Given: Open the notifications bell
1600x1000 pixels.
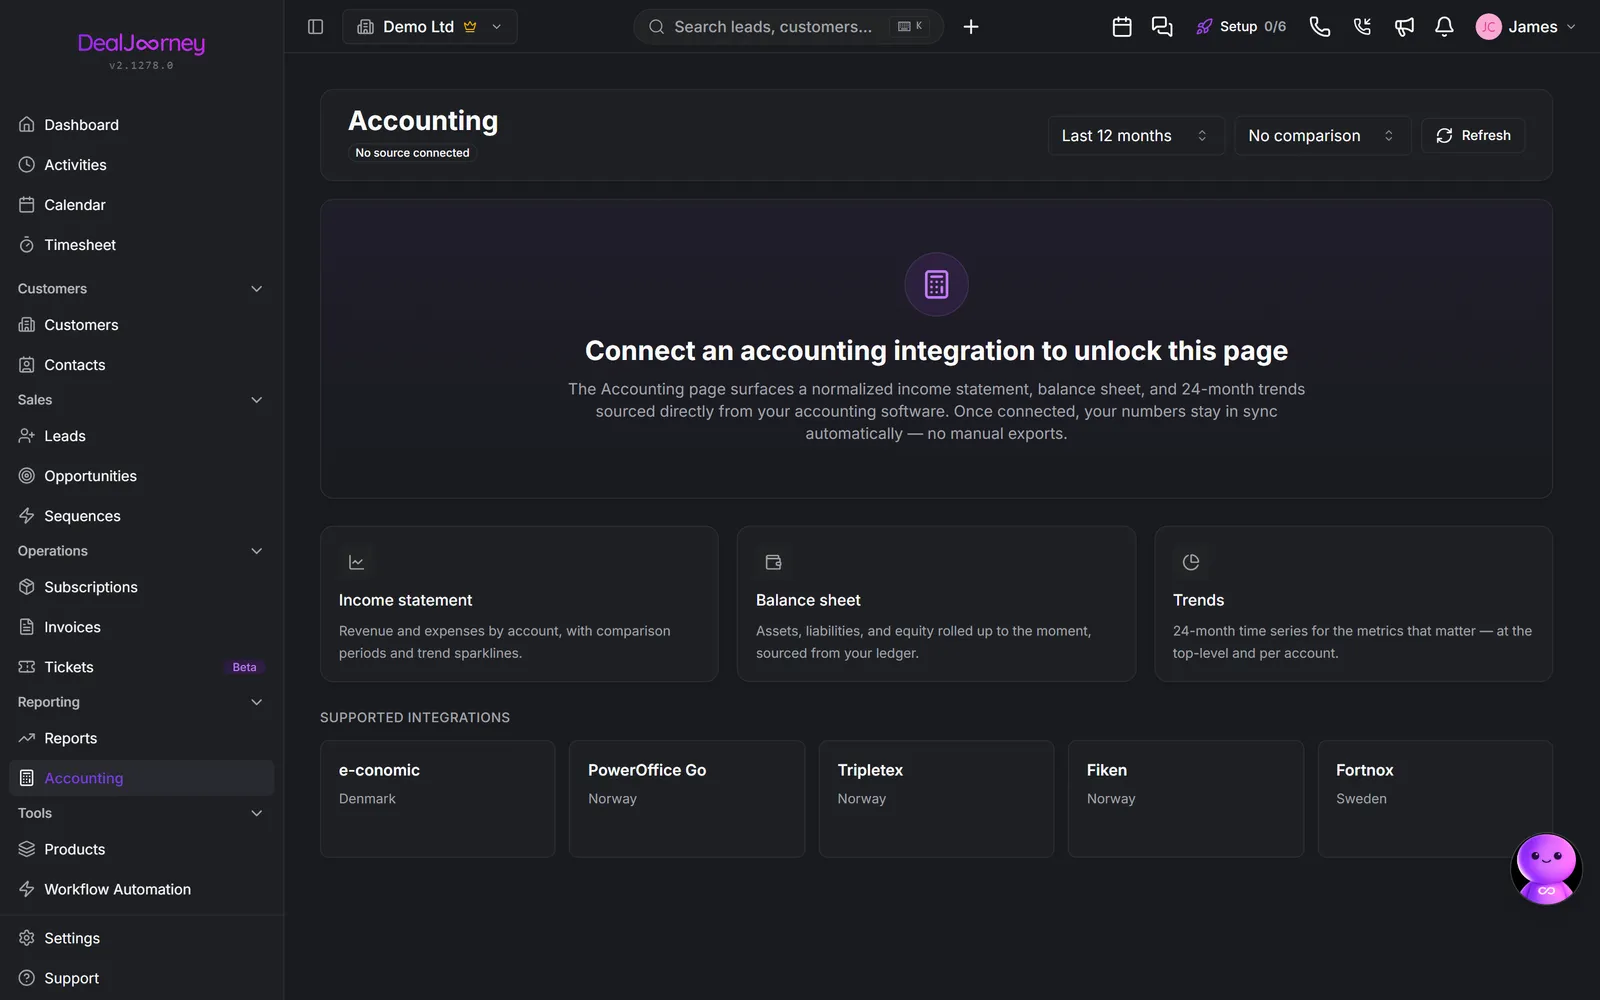Looking at the screenshot, I should tap(1444, 27).
